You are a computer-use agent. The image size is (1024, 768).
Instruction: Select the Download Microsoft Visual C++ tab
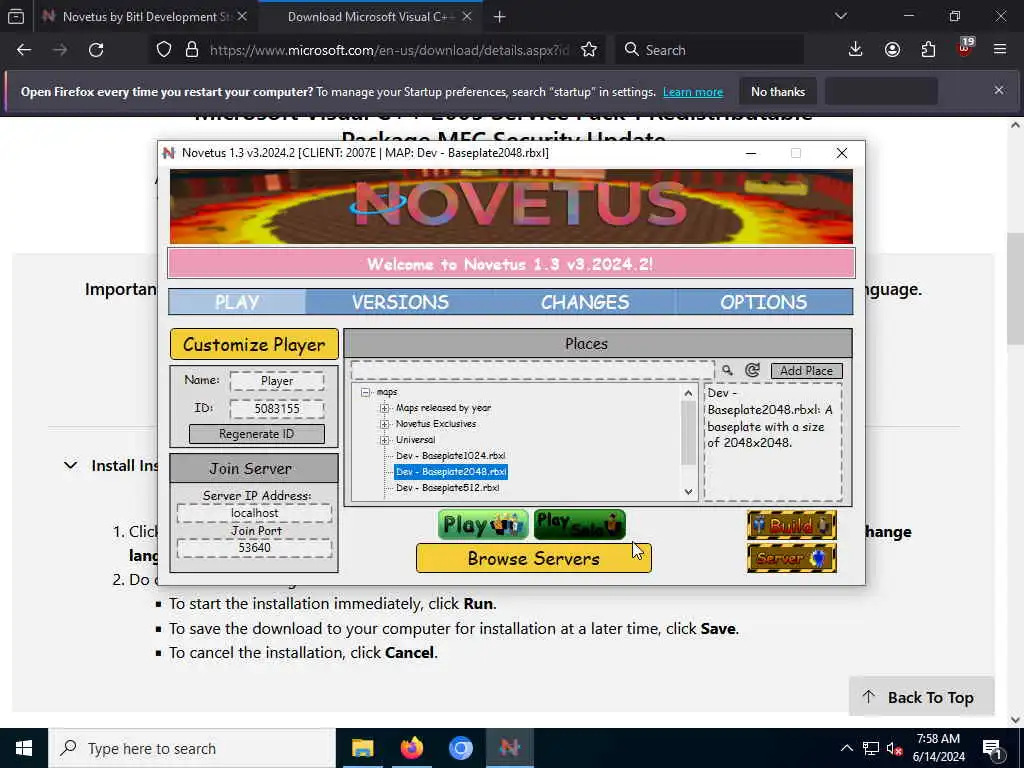pyautogui.click(x=370, y=17)
